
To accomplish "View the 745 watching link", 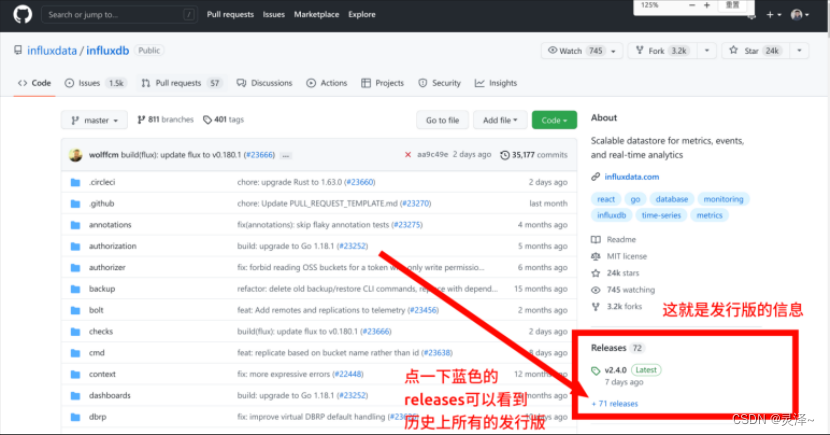I will 623,290.
